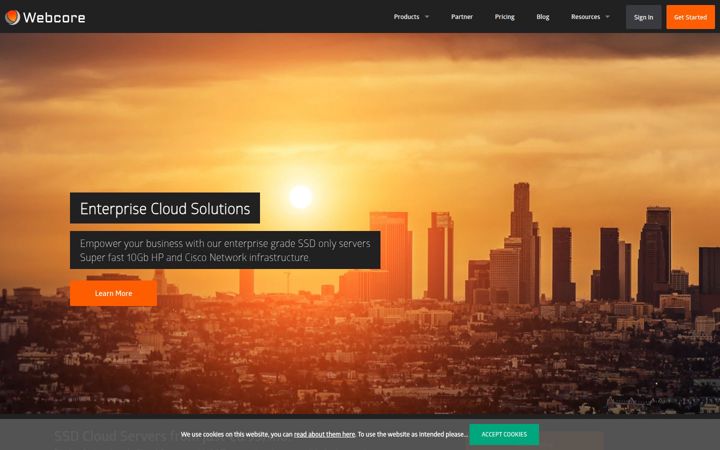The height and width of the screenshot is (450, 720).
Task: Open the Pricing page
Action: tap(504, 17)
